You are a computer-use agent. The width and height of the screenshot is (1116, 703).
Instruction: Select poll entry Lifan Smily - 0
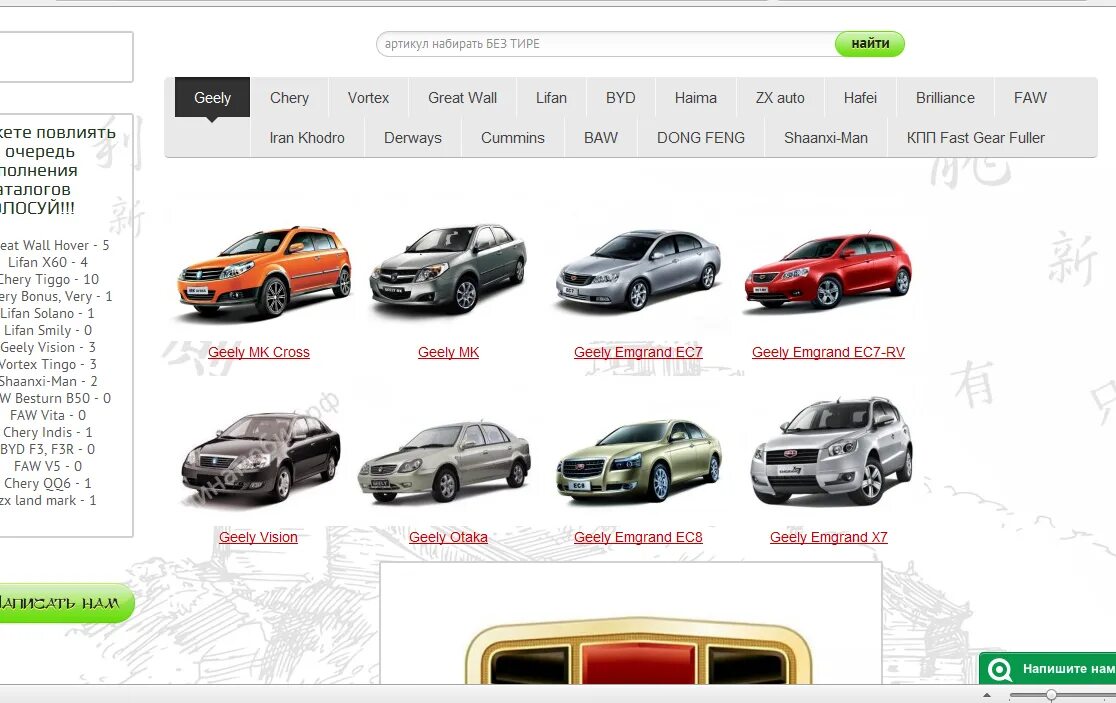tap(48, 331)
